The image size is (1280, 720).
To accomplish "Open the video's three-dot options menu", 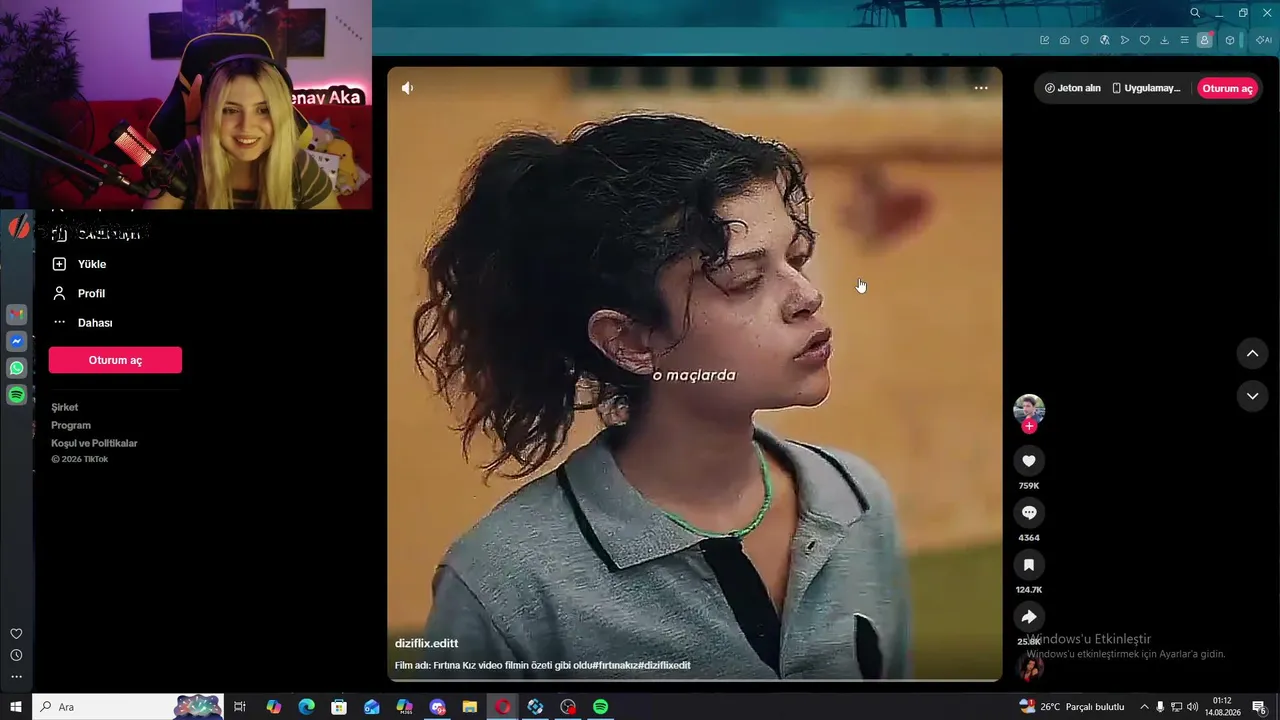I will tap(981, 88).
